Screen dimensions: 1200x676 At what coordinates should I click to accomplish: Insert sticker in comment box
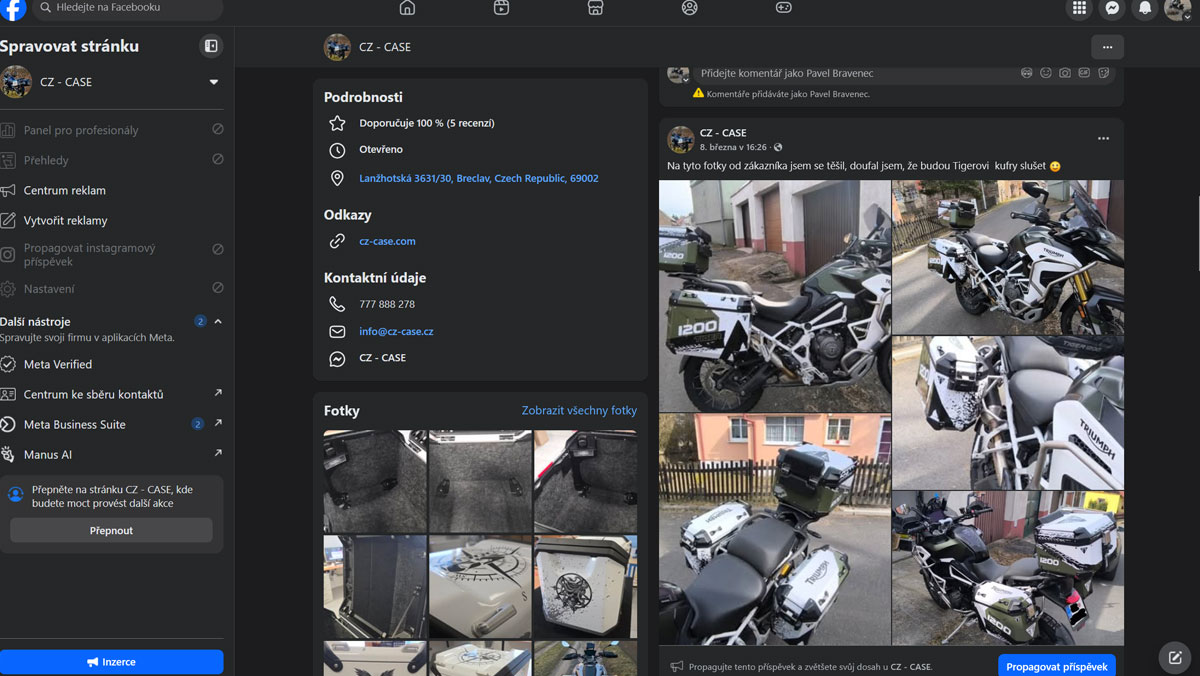click(x=1104, y=73)
